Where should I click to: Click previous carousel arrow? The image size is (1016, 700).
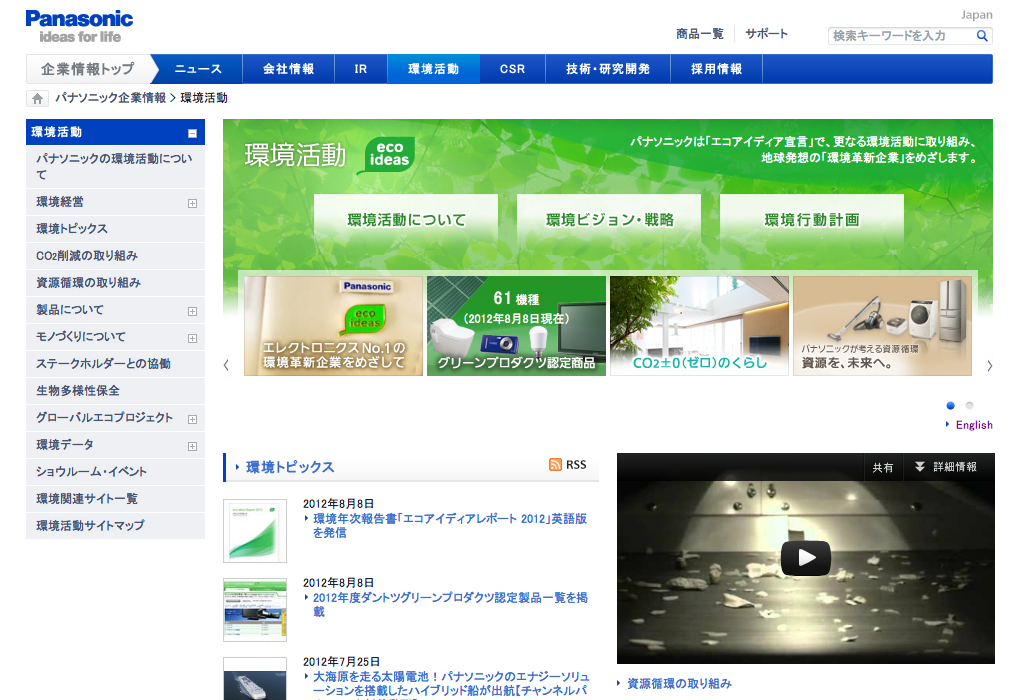point(226,365)
